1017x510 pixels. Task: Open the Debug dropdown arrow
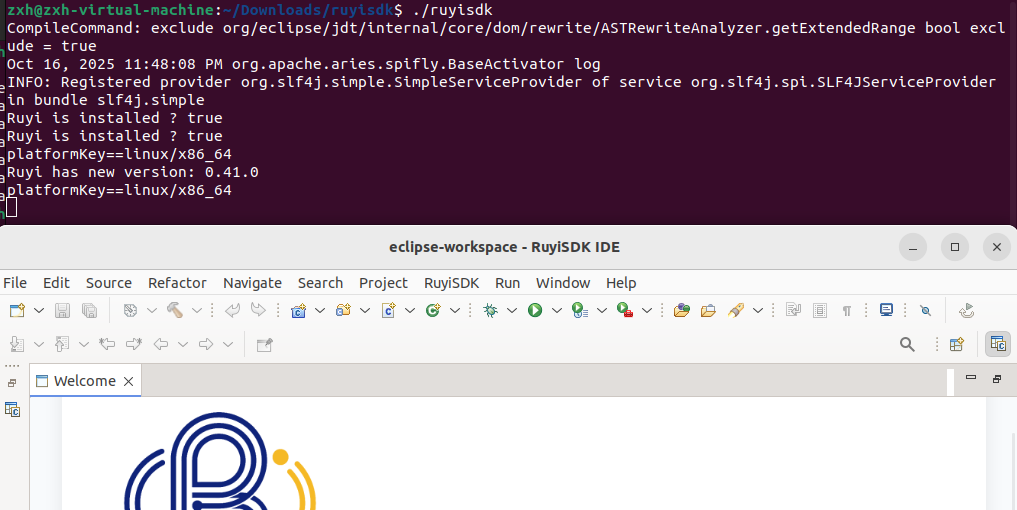tap(511, 311)
